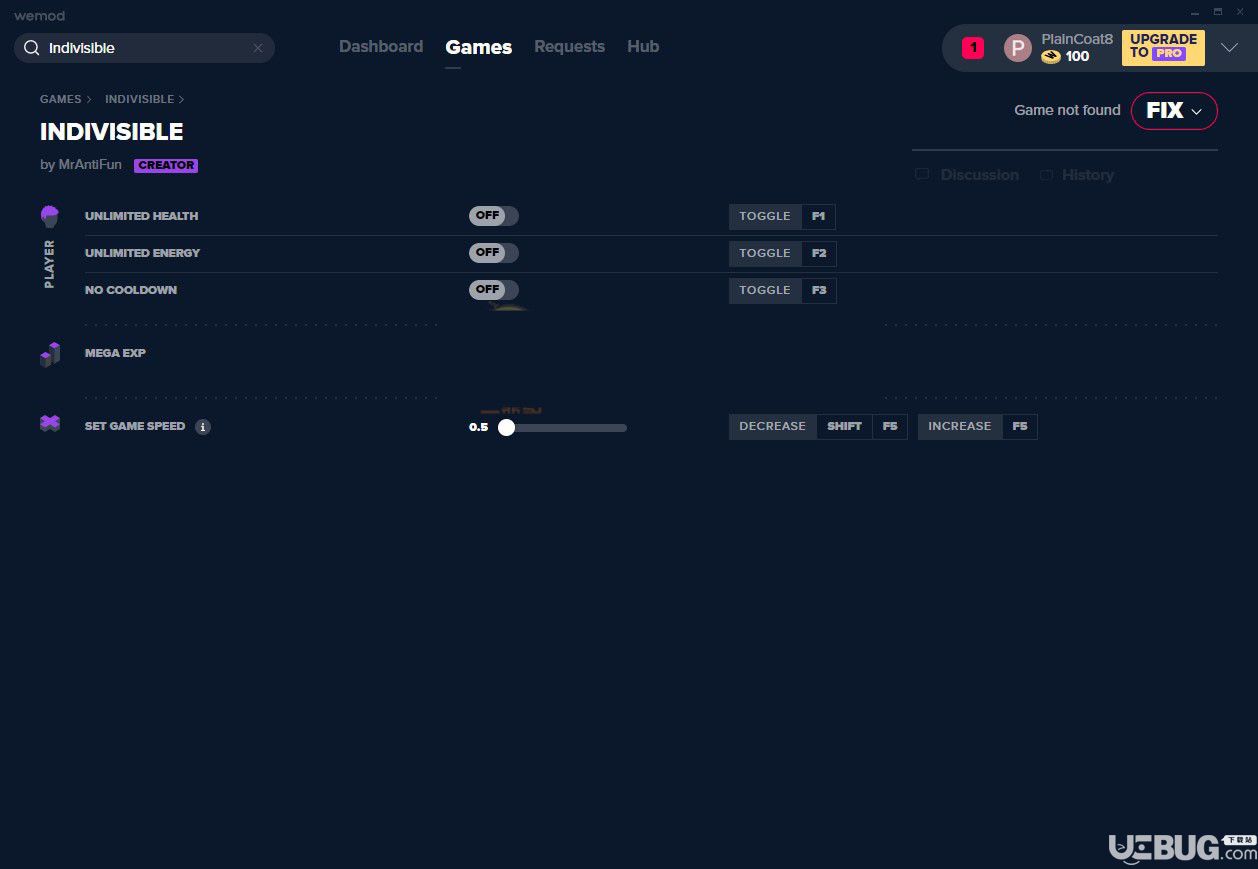Open MrAntiFun creator profile link
1258x869 pixels.
[89, 165]
